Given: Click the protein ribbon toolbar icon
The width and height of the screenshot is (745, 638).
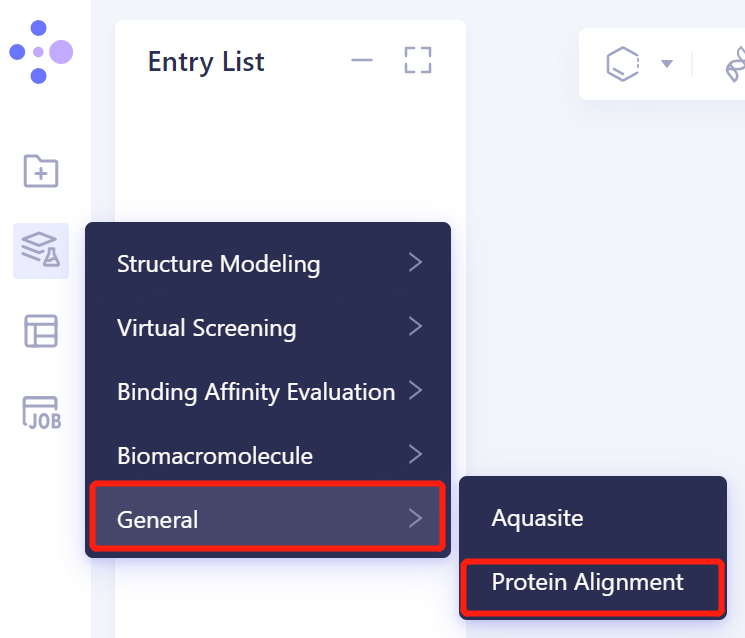Looking at the screenshot, I should pyautogui.click(x=735, y=64).
